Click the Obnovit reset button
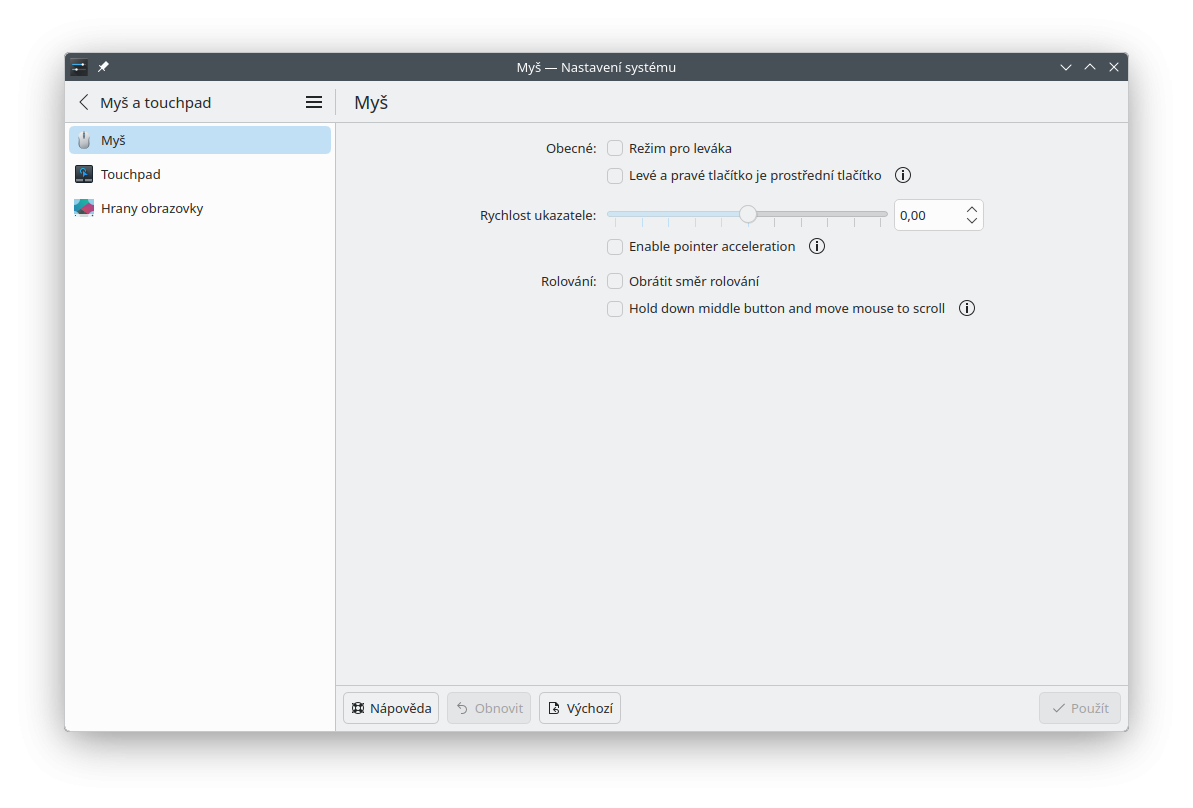The image size is (1193, 808). coord(489,708)
